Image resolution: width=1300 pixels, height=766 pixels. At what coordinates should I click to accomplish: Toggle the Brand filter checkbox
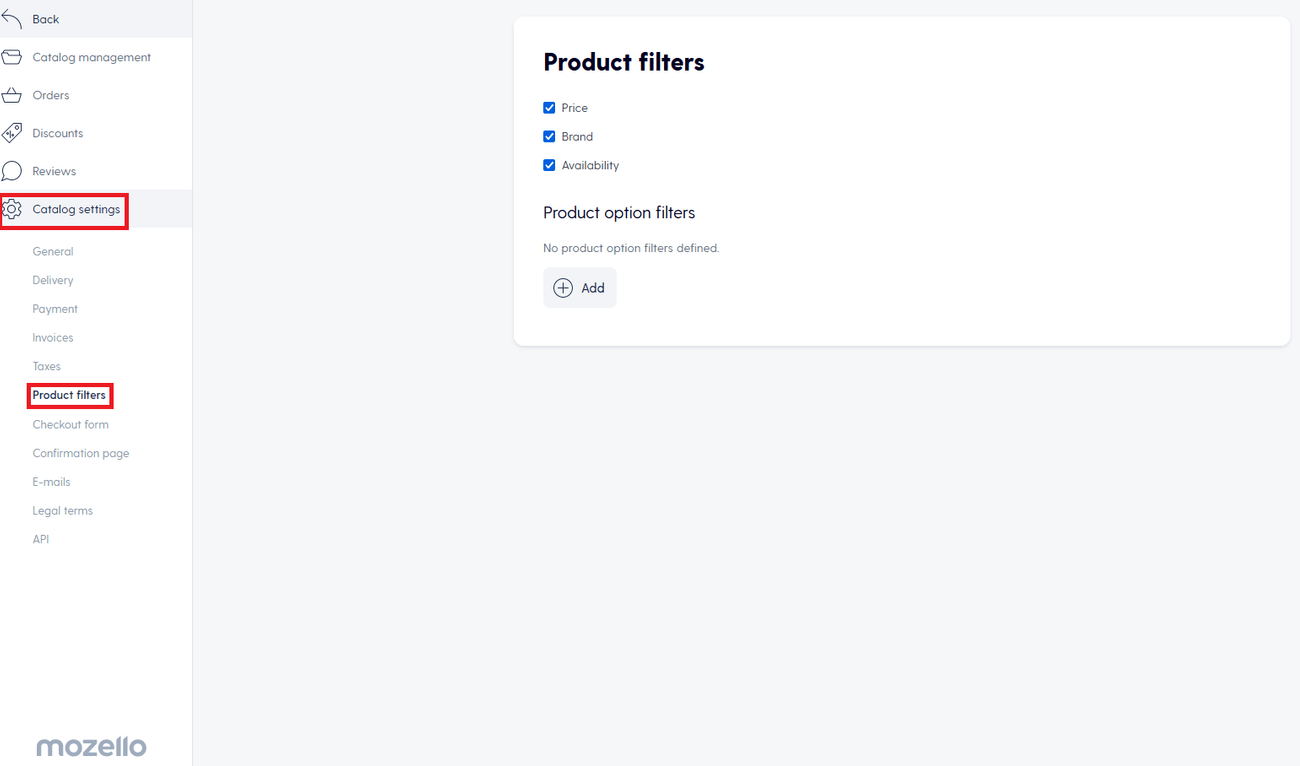(x=549, y=137)
